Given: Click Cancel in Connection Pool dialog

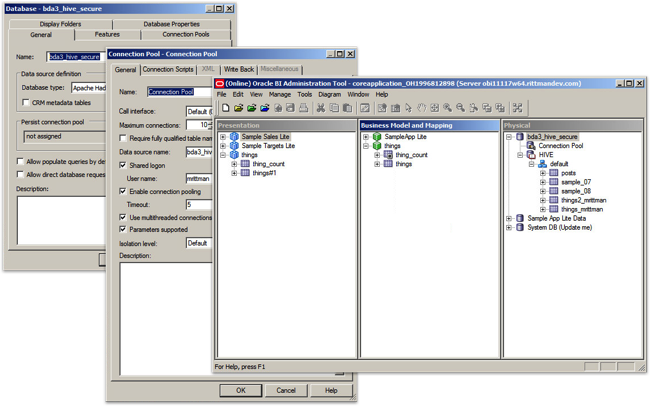Looking at the screenshot, I should (x=286, y=390).
